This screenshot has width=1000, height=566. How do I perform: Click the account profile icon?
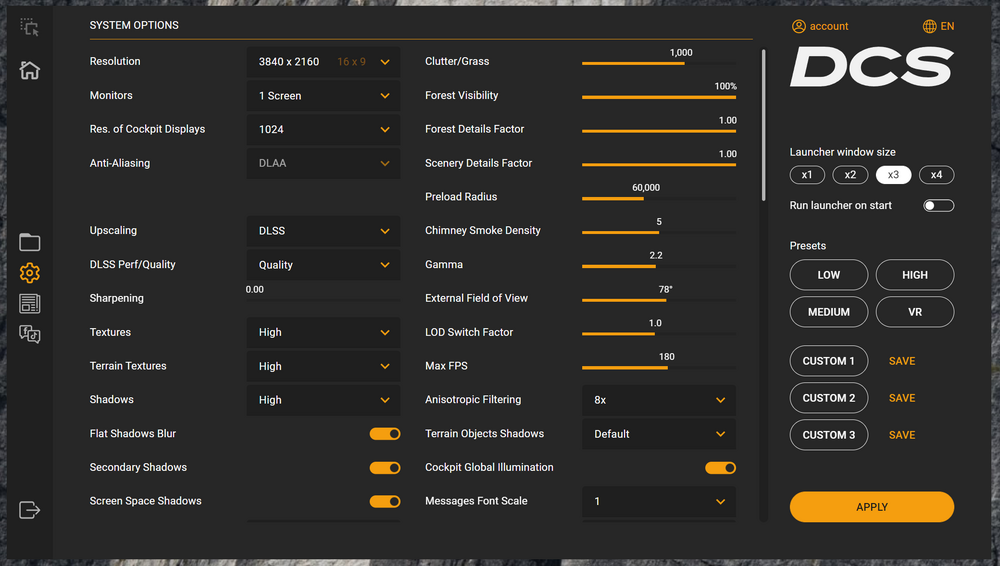pos(799,26)
